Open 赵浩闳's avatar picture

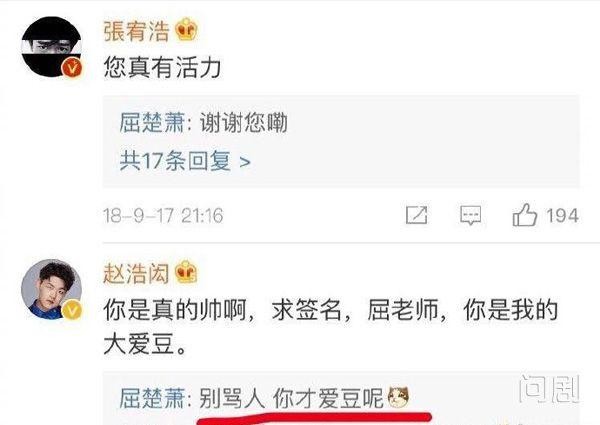pos(51,289)
